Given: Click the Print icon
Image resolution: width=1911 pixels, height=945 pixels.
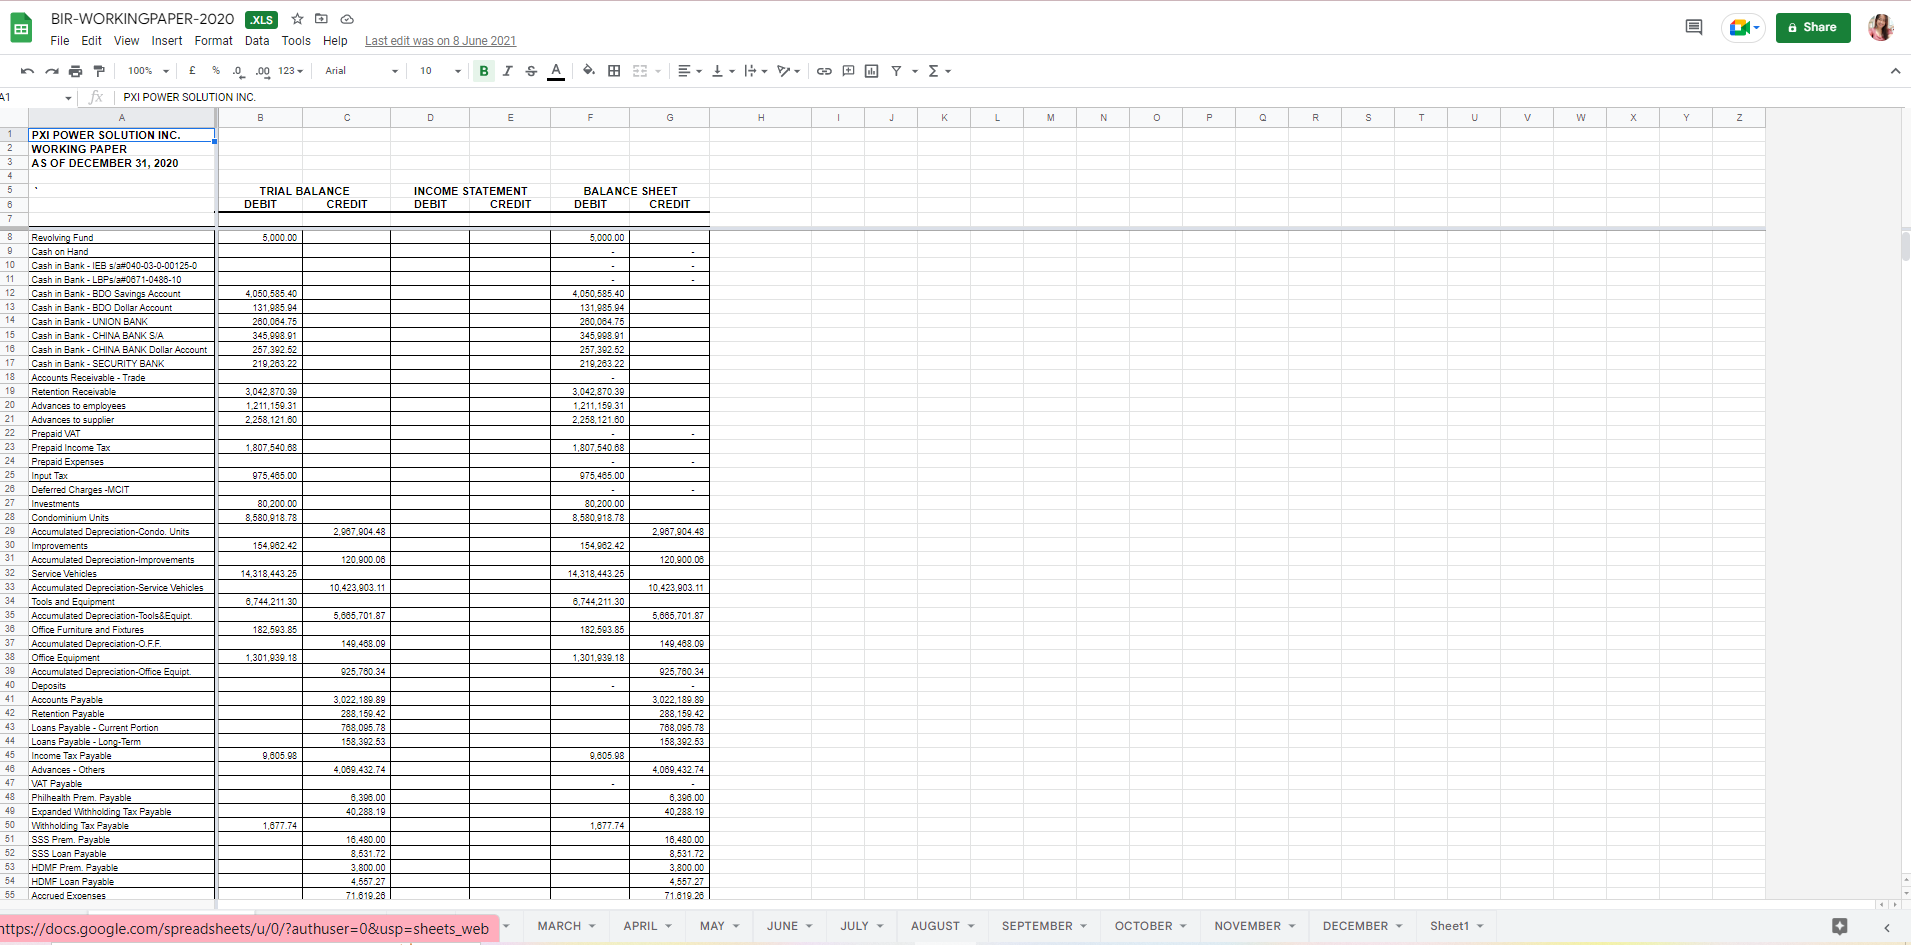Looking at the screenshot, I should pyautogui.click(x=75, y=71).
